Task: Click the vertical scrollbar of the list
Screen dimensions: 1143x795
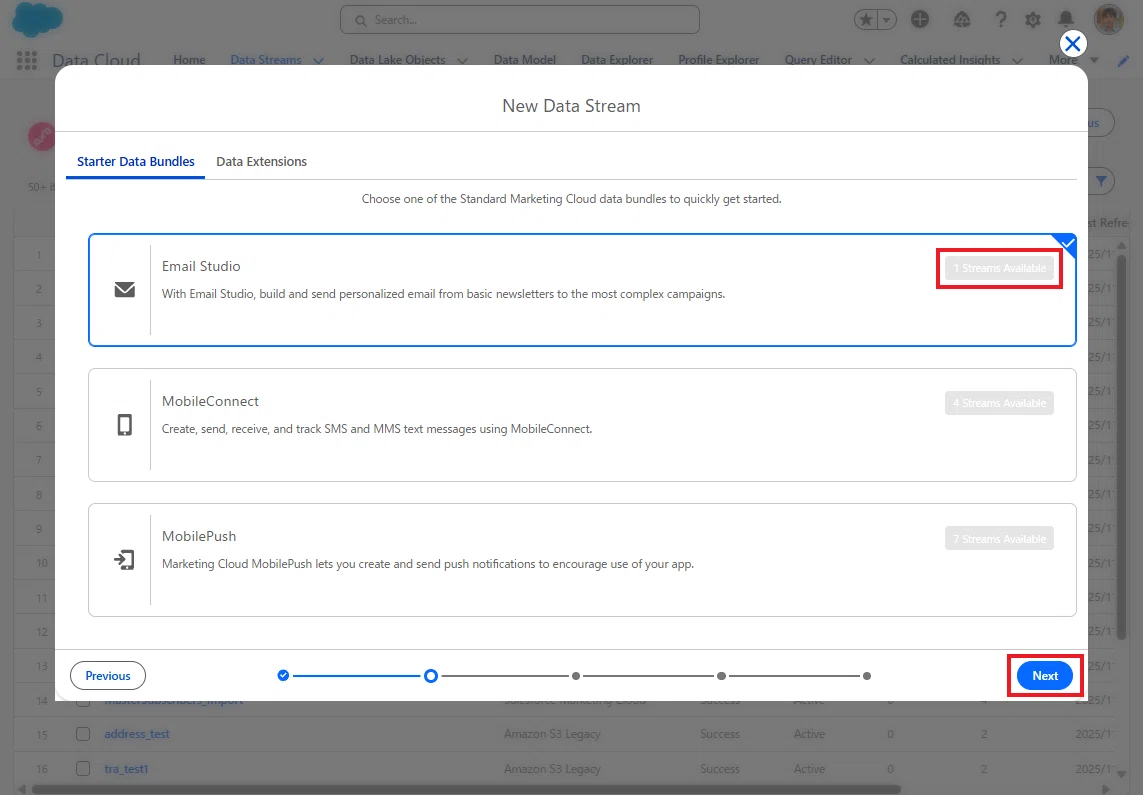Action: (x=1121, y=445)
